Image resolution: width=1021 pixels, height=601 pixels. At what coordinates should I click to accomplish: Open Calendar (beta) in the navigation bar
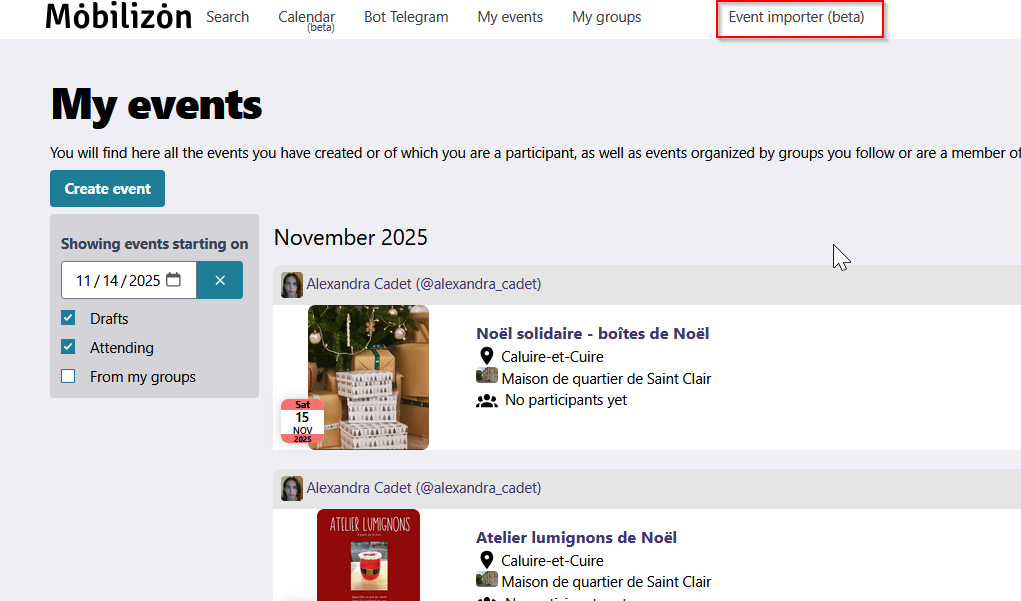(306, 18)
